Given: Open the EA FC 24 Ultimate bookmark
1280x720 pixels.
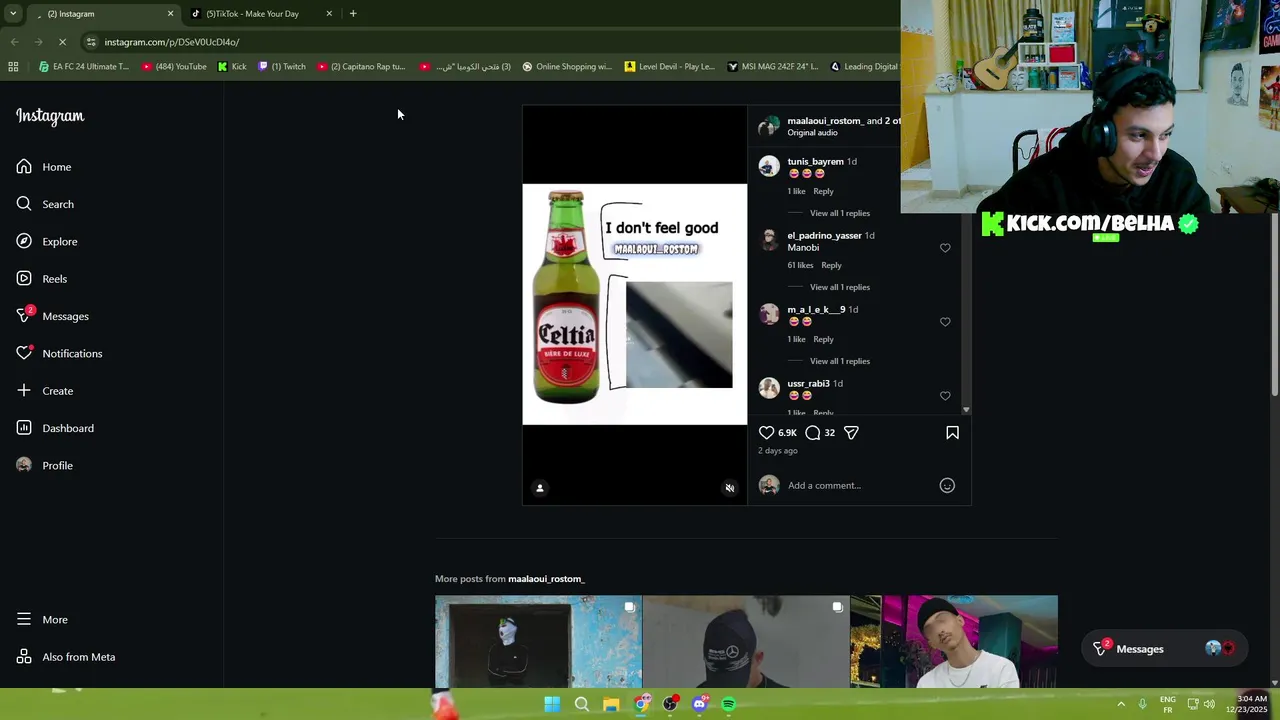Looking at the screenshot, I should [83, 67].
